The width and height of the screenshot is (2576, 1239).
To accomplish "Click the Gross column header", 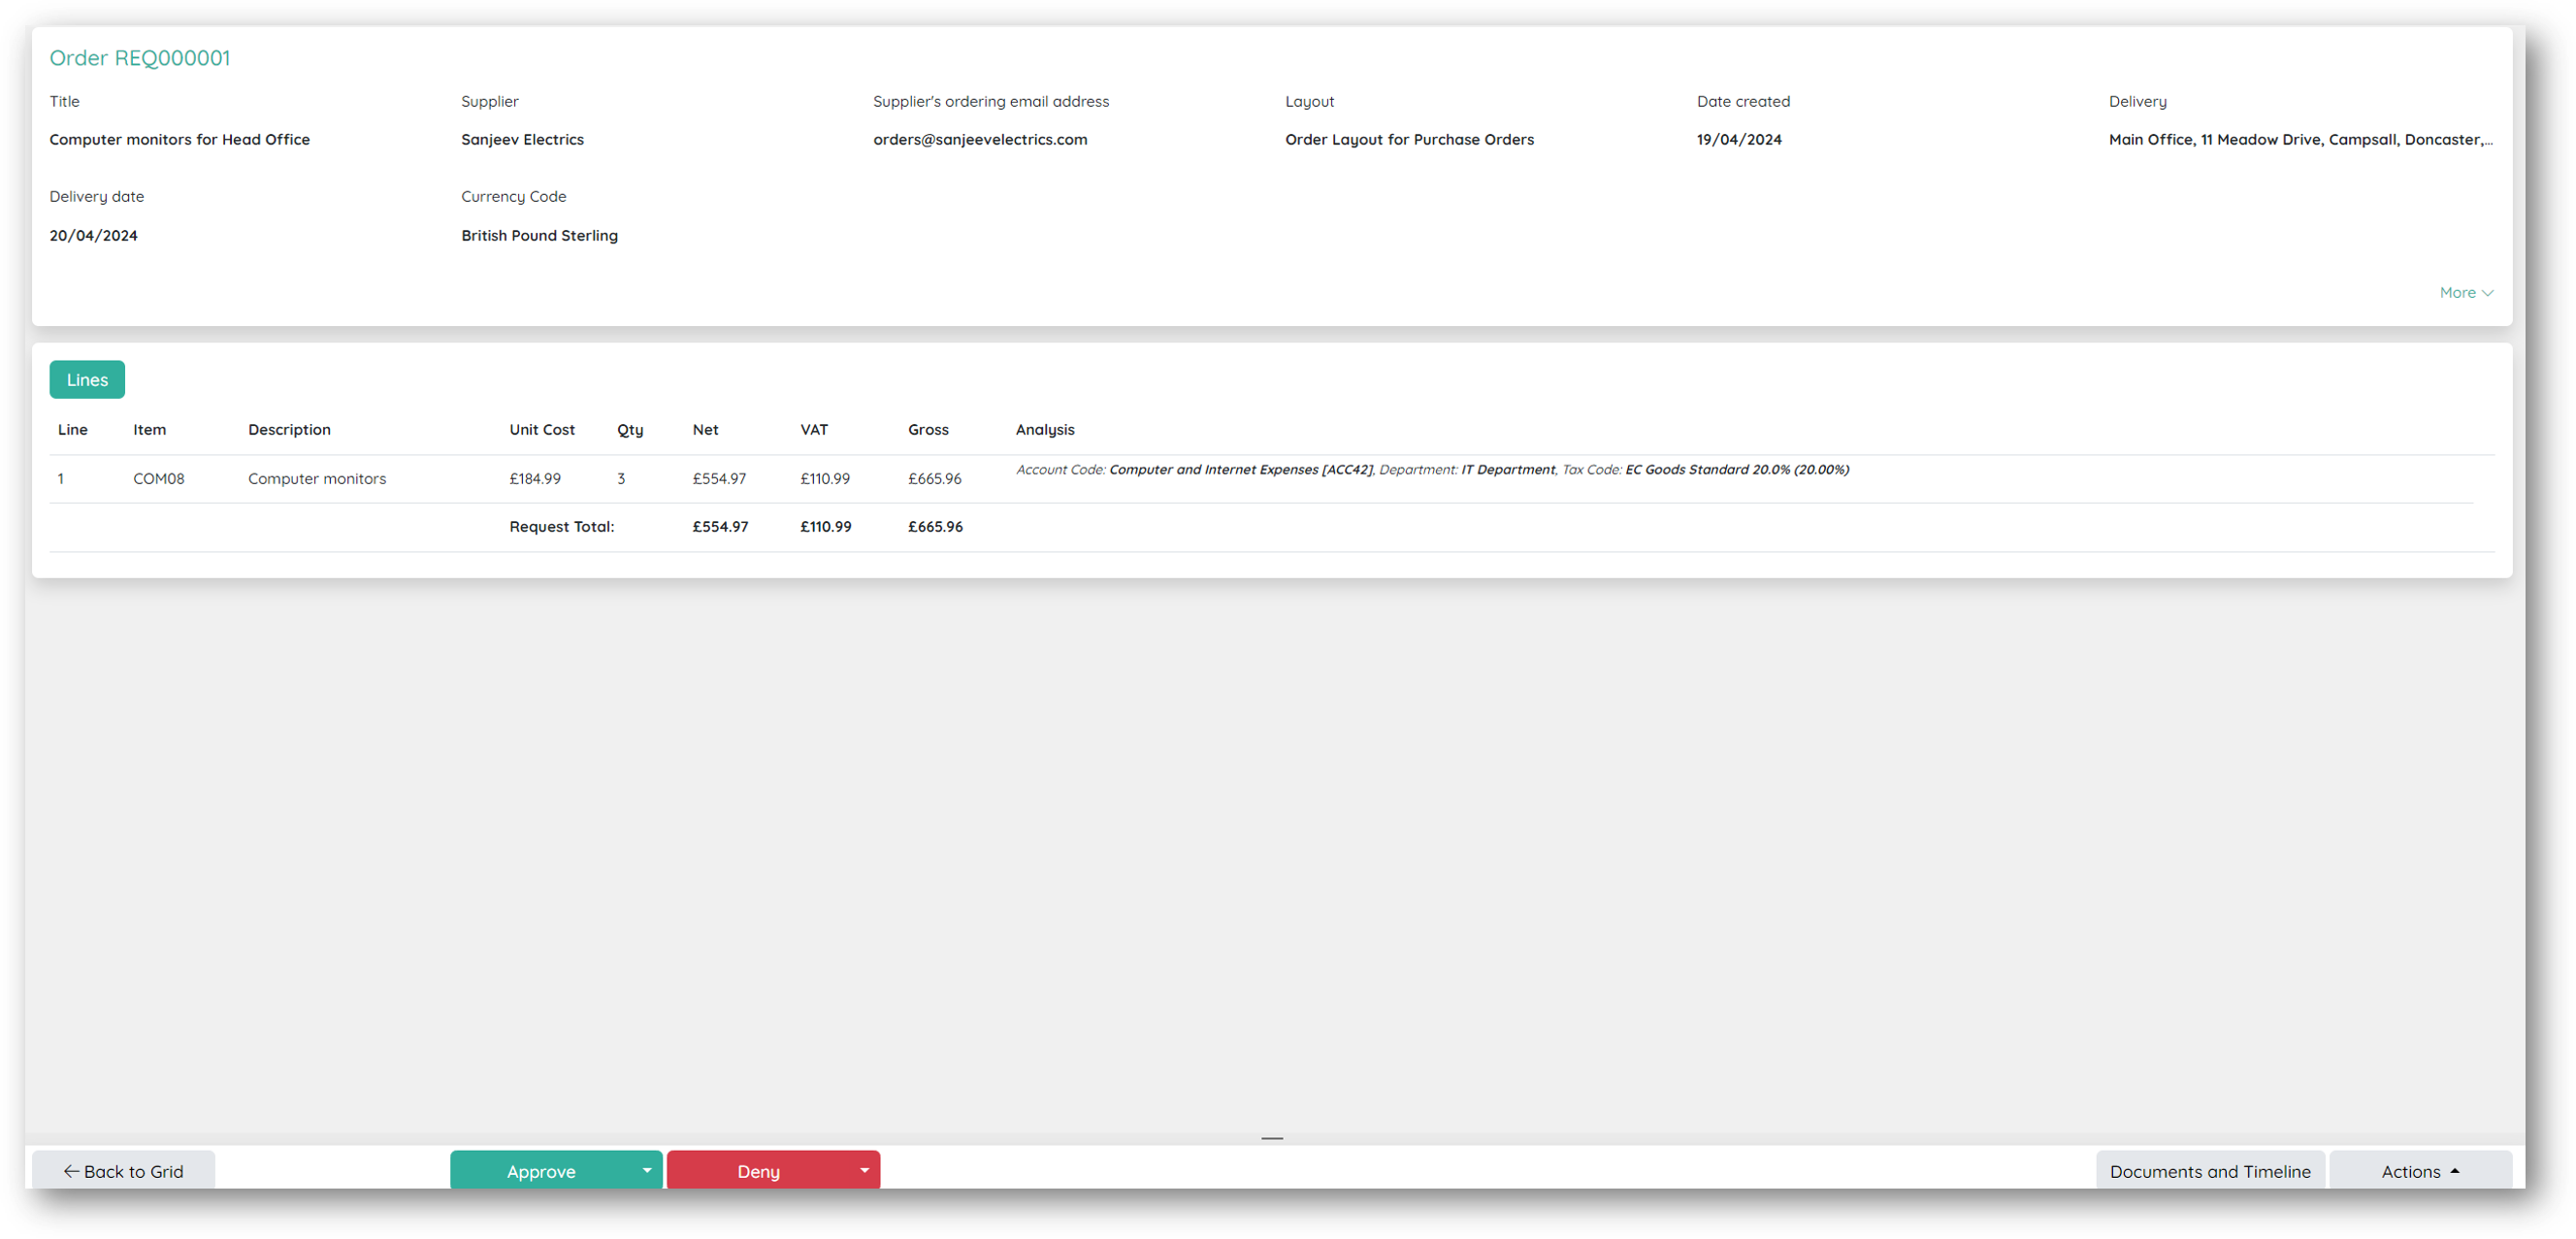I will point(927,430).
